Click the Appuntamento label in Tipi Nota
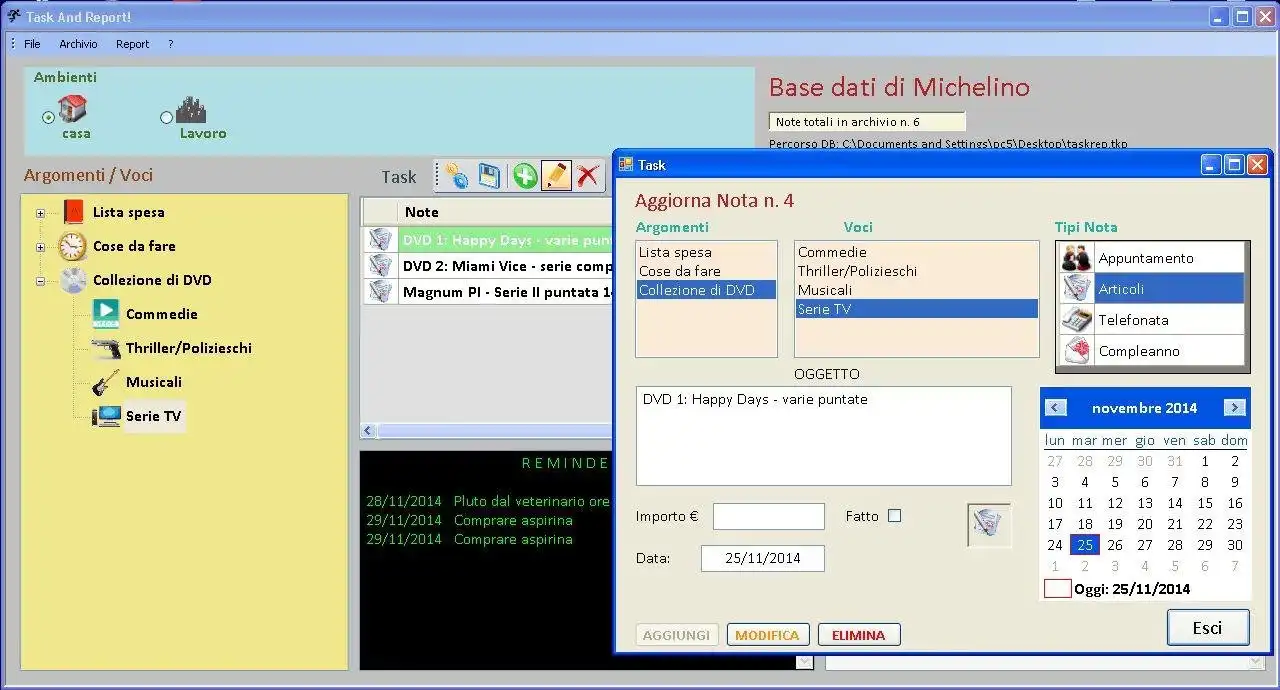The image size is (1280, 690). pyautogui.click(x=1146, y=258)
